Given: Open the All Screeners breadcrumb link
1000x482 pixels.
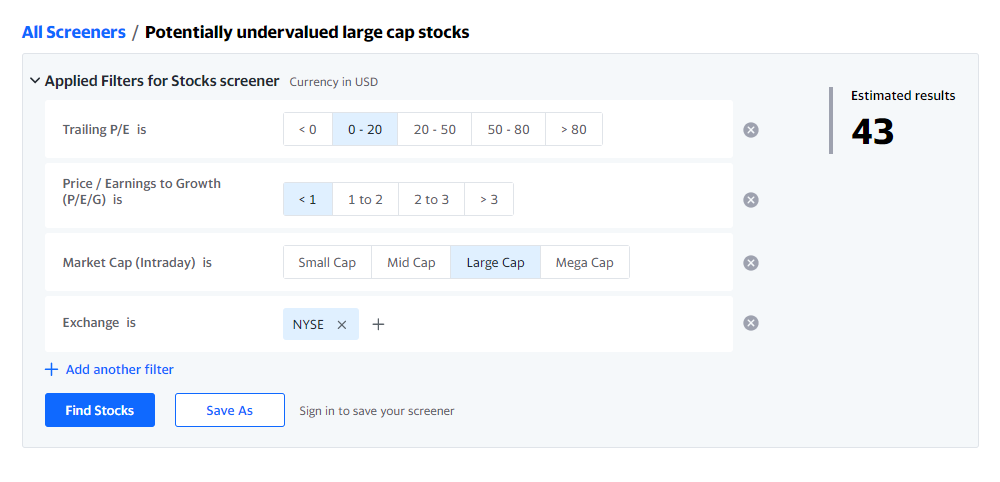Looking at the screenshot, I should (x=74, y=32).
